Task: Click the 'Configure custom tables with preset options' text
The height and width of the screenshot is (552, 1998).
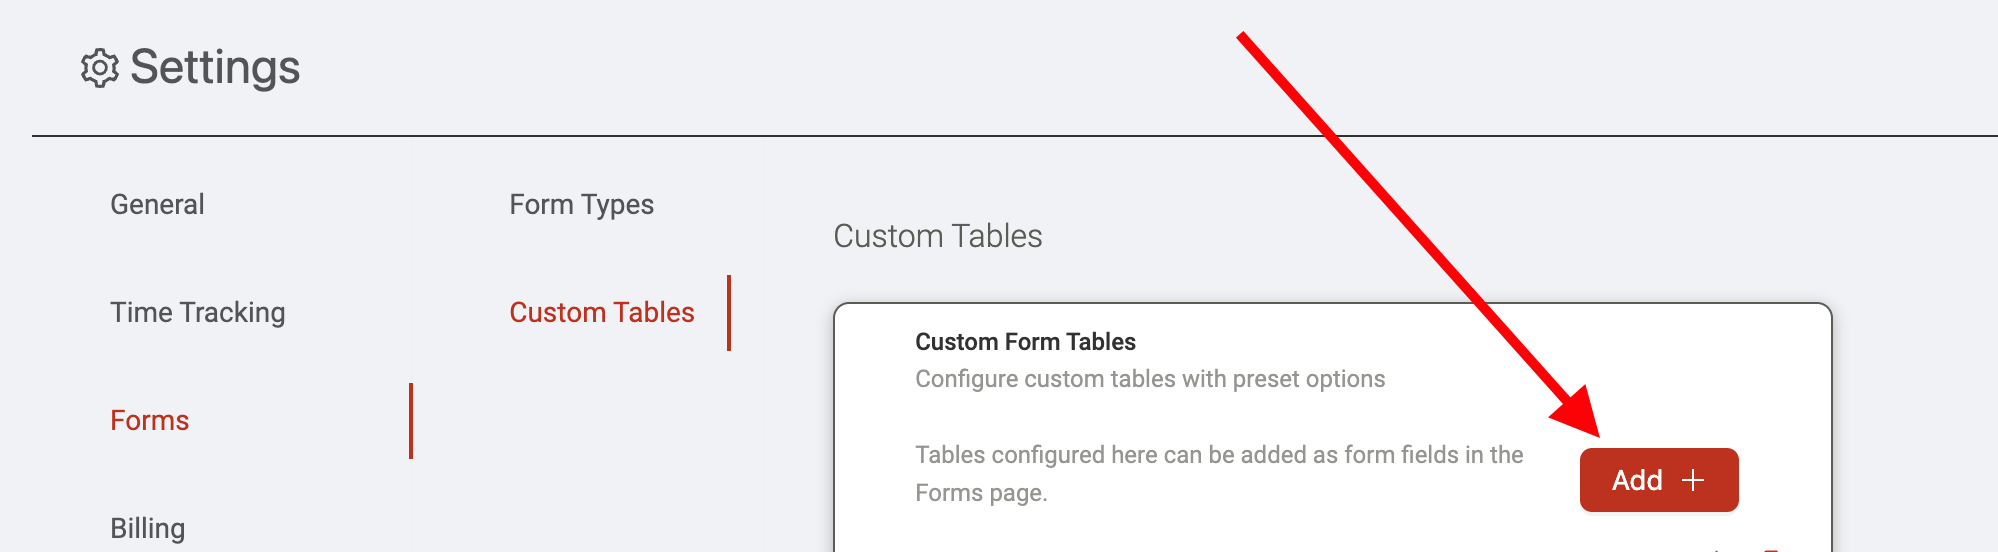Action: point(1150,379)
